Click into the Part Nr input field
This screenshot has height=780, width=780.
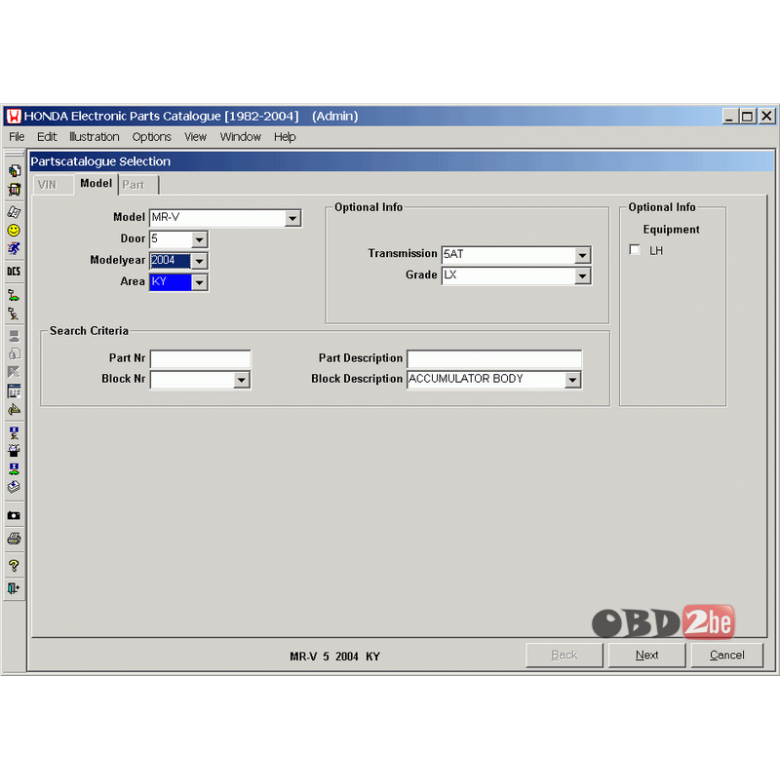(200, 359)
